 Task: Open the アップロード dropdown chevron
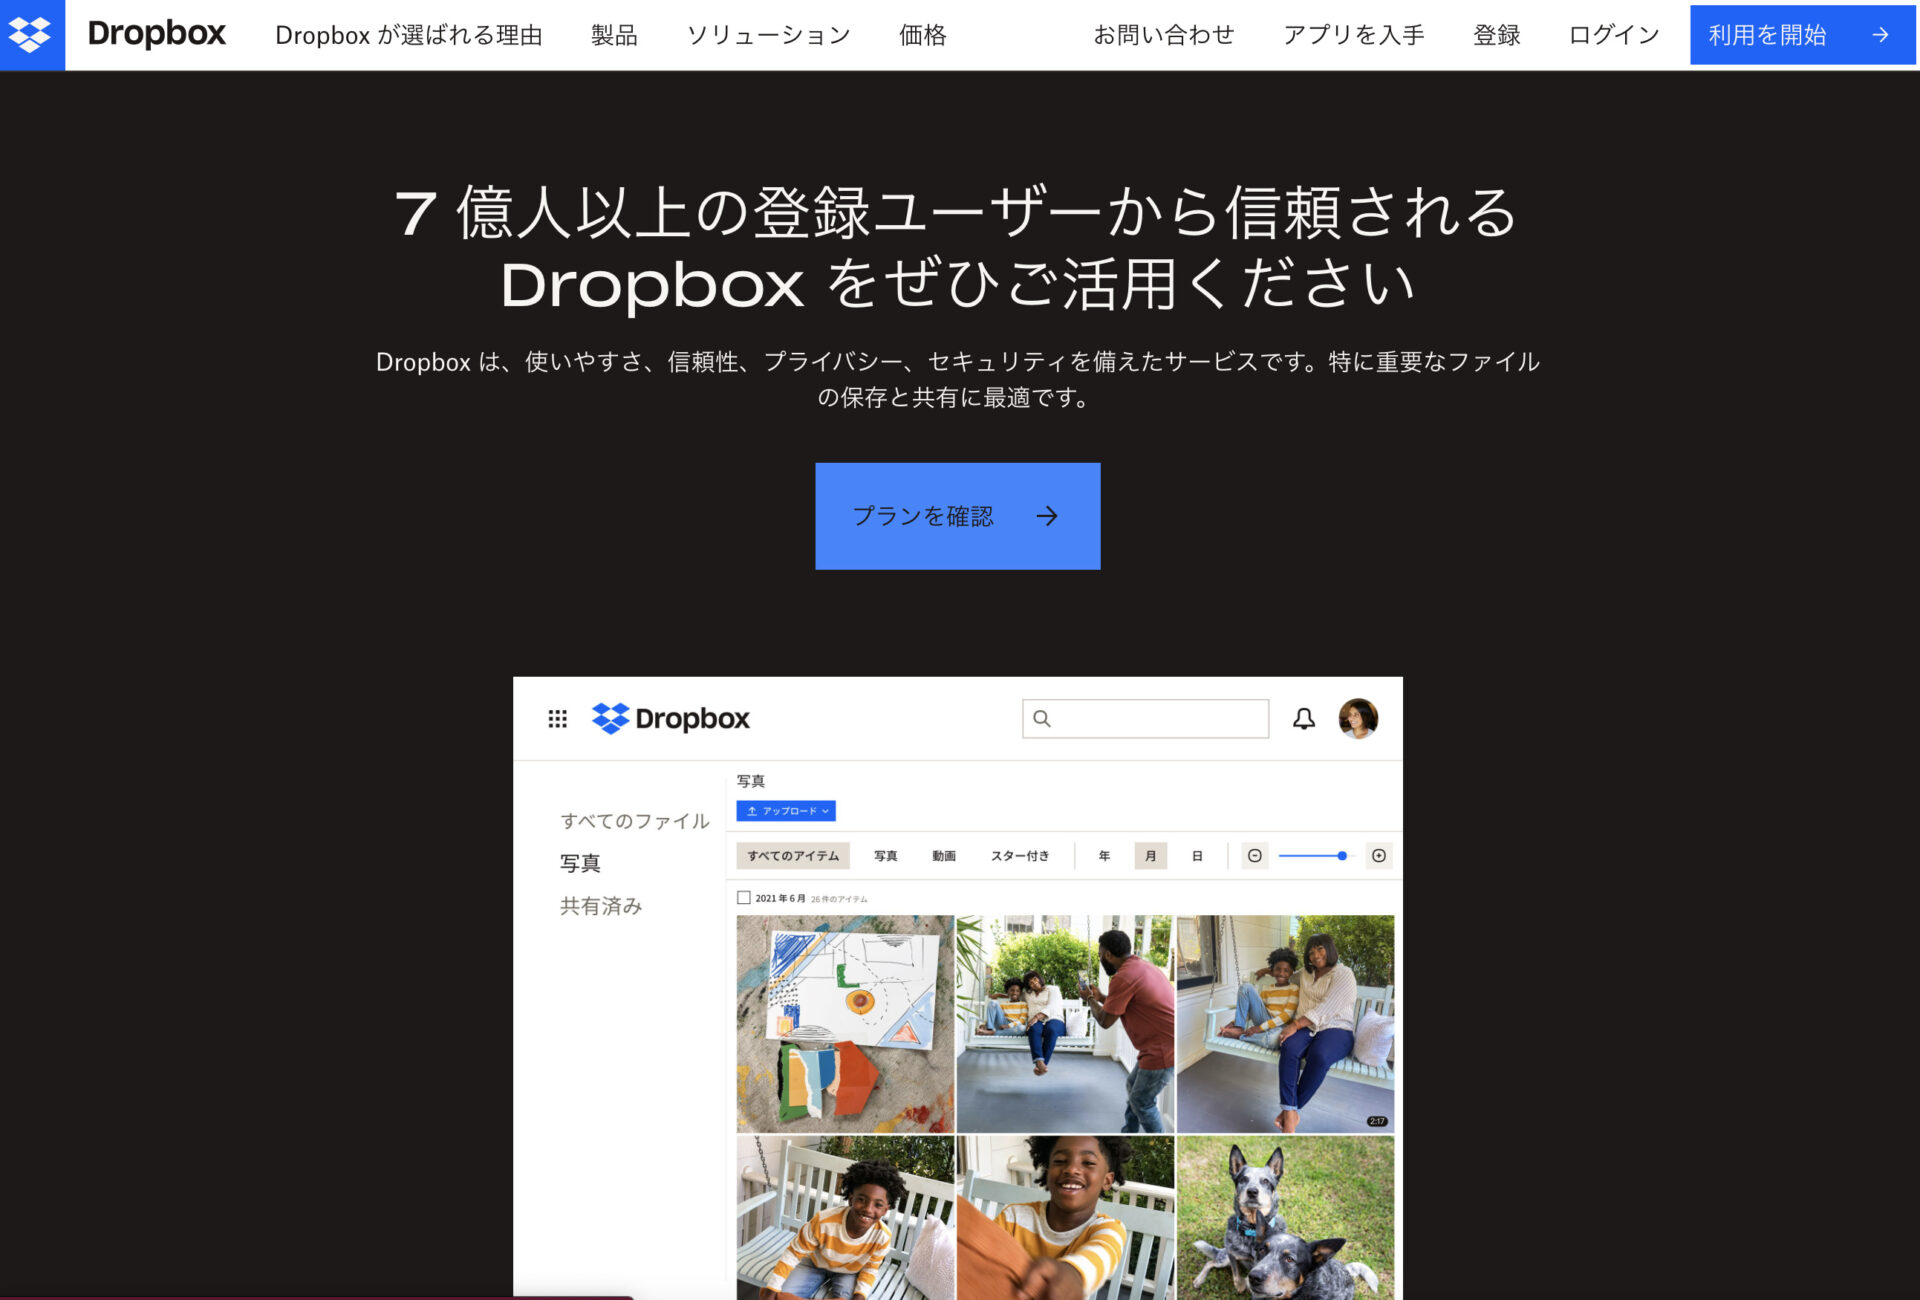point(825,811)
